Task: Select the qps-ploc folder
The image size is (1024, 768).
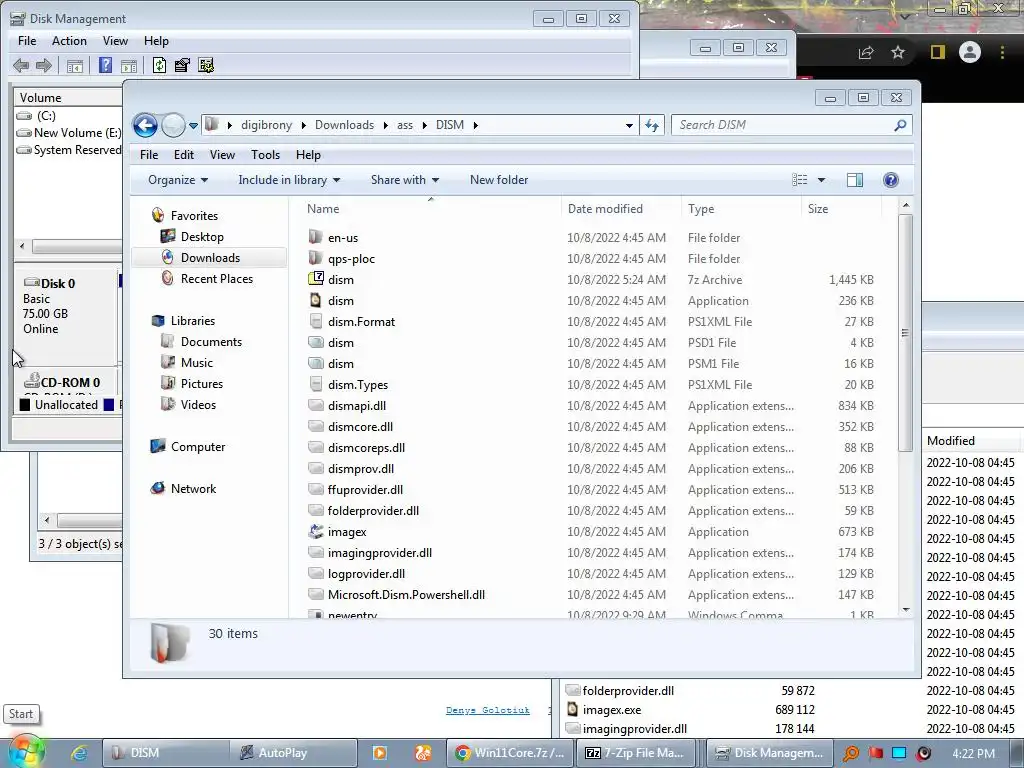Action: pos(351,259)
